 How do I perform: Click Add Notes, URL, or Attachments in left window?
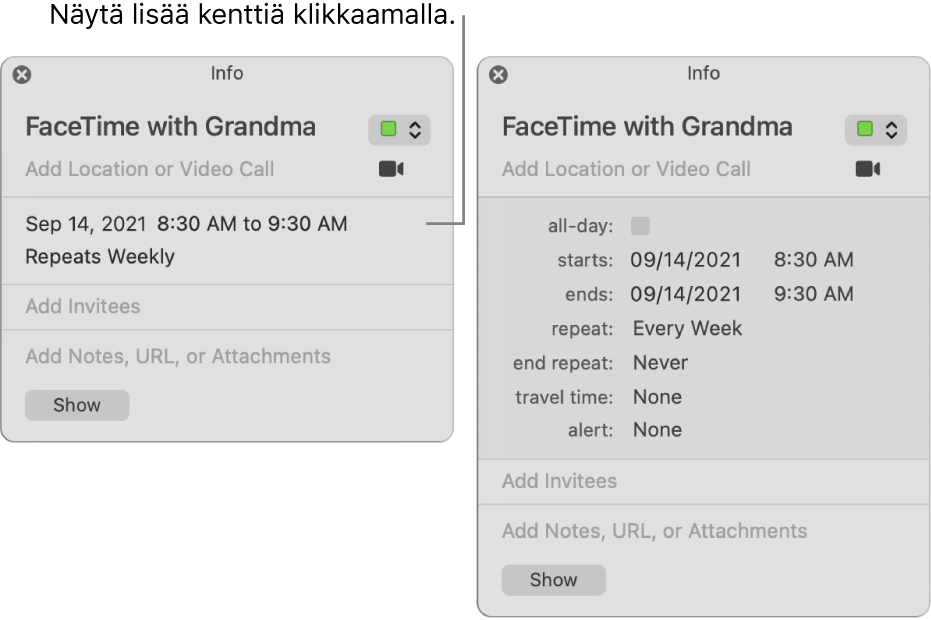coord(178,356)
